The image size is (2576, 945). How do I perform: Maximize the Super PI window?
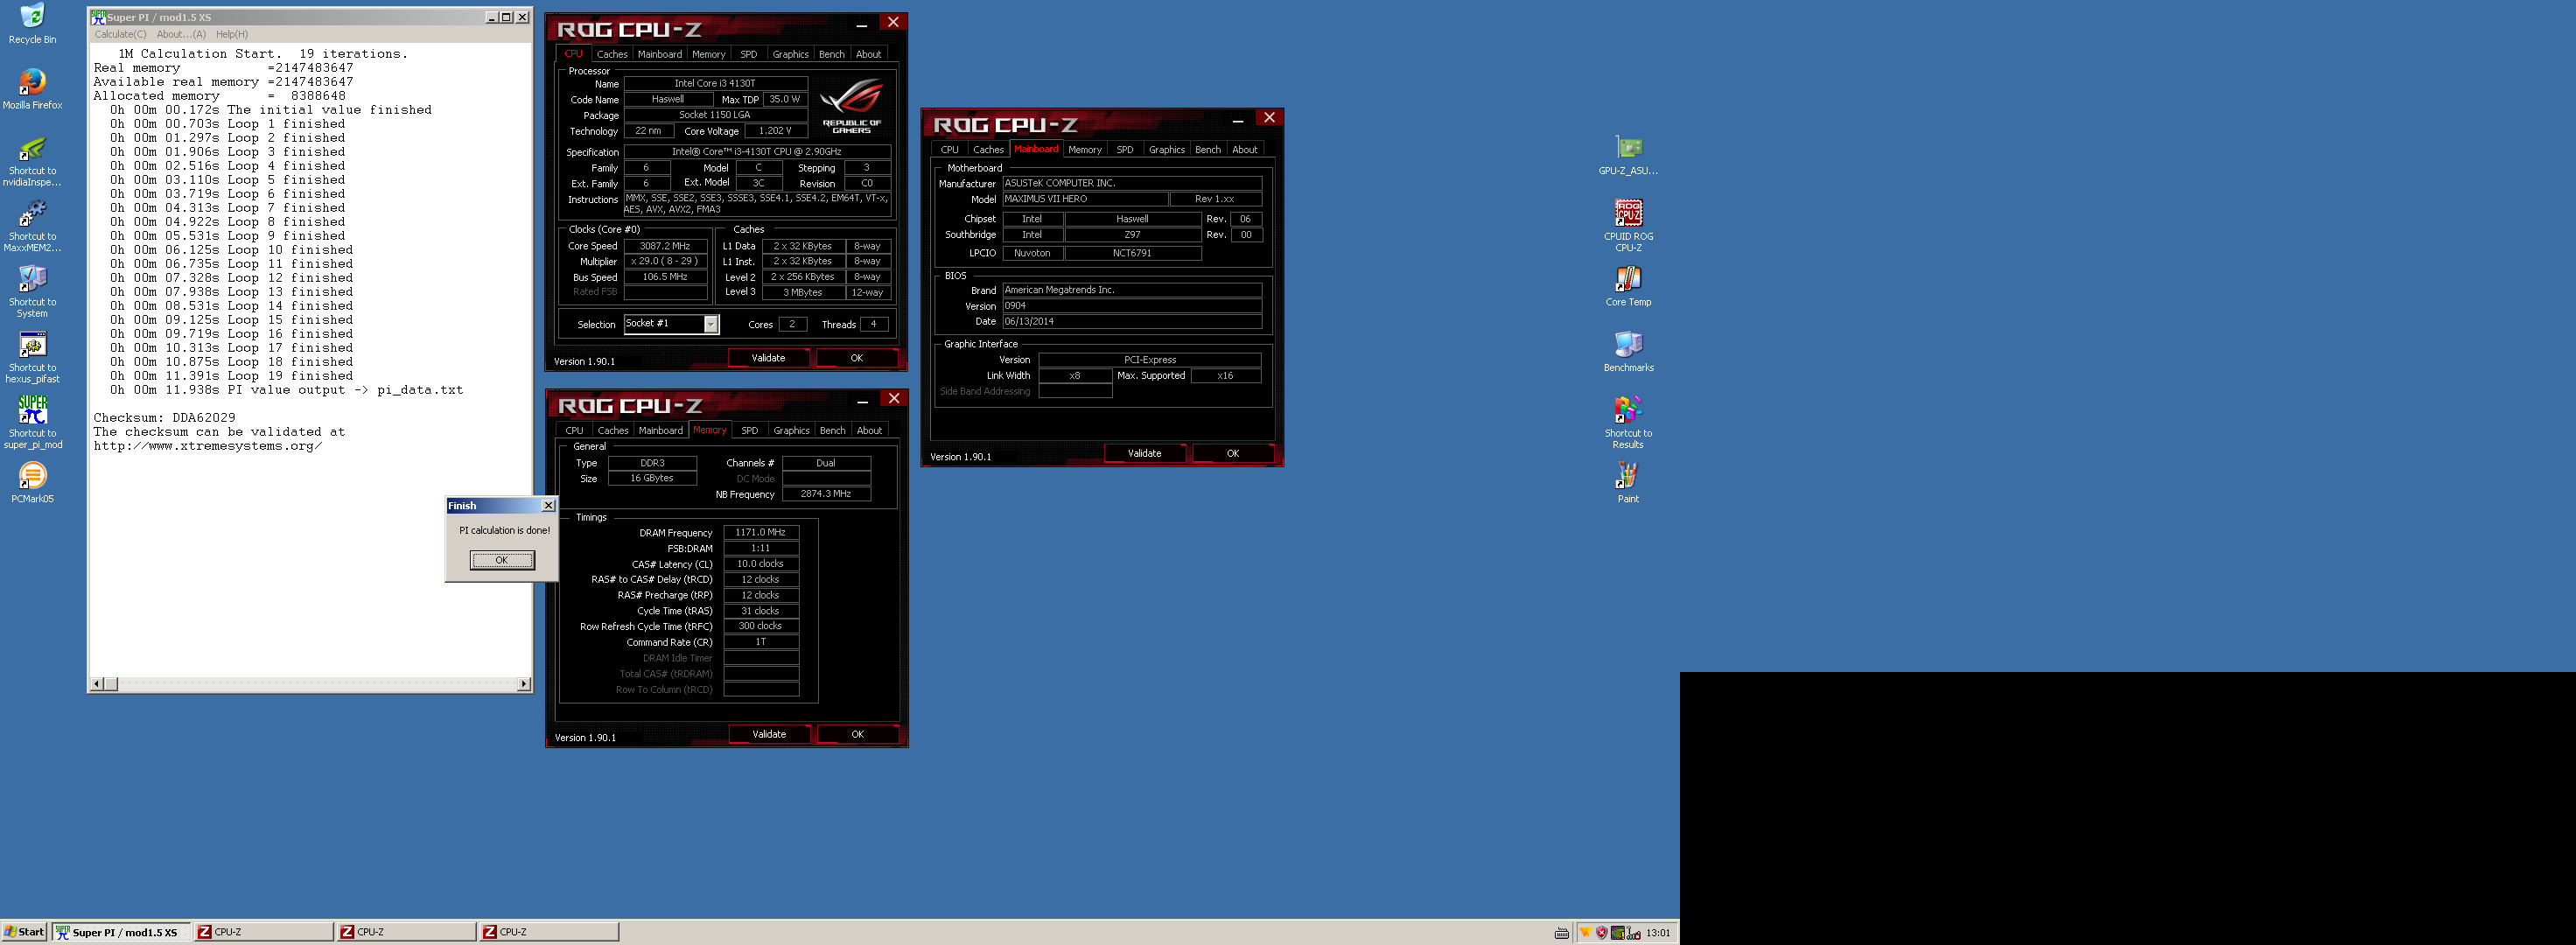(x=506, y=17)
